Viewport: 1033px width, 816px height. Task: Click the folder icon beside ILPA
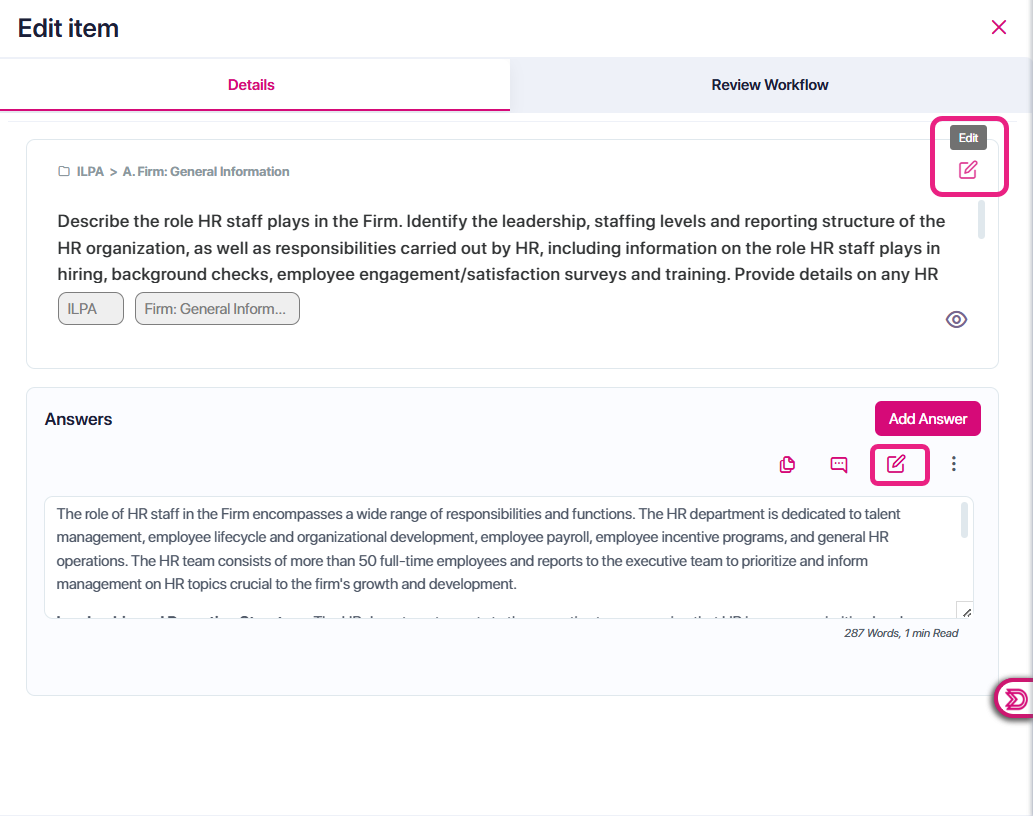coord(64,171)
